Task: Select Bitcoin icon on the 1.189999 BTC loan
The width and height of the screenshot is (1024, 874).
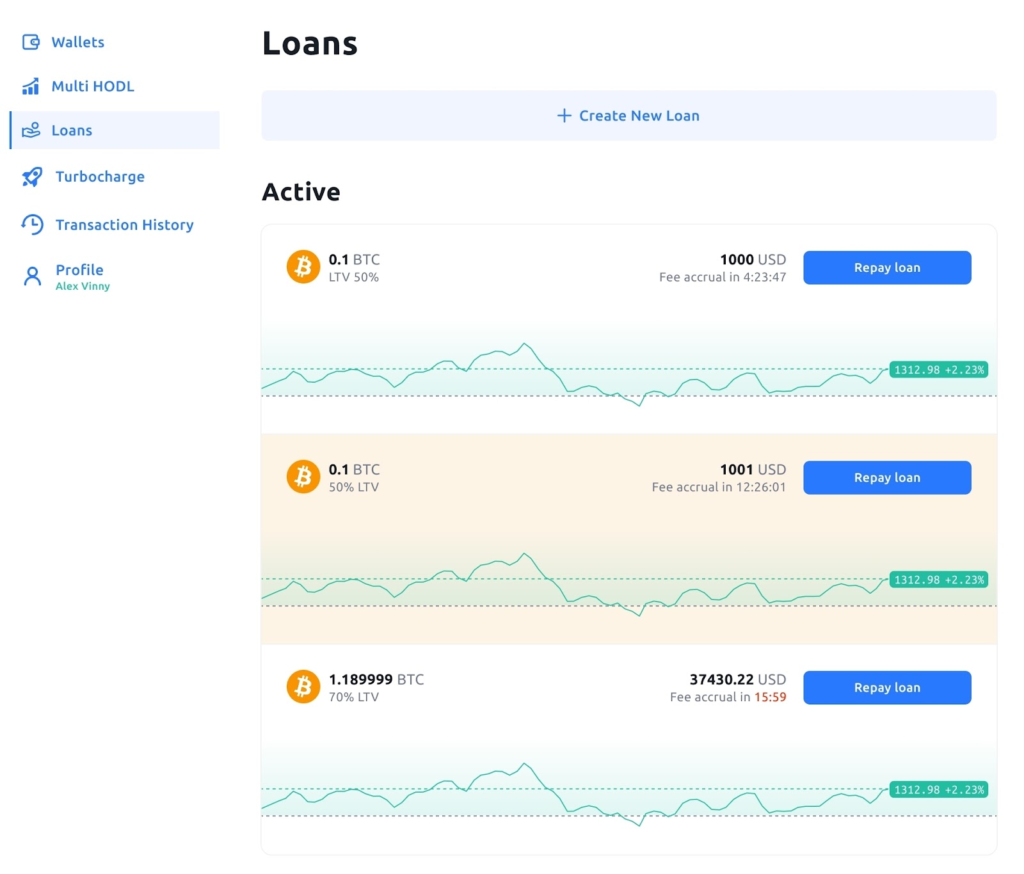Action: [x=302, y=687]
